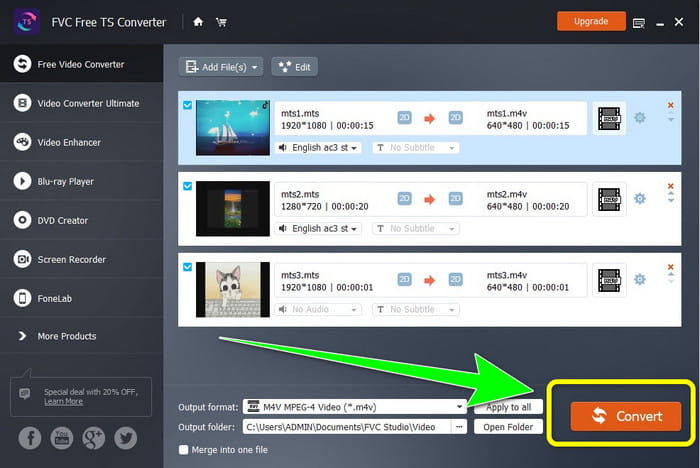Image resolution: width=700 pixels, height=468 pixels.
Task: Open subtitle dropdown for mts2.mts
Action: [x=416, y=229]
